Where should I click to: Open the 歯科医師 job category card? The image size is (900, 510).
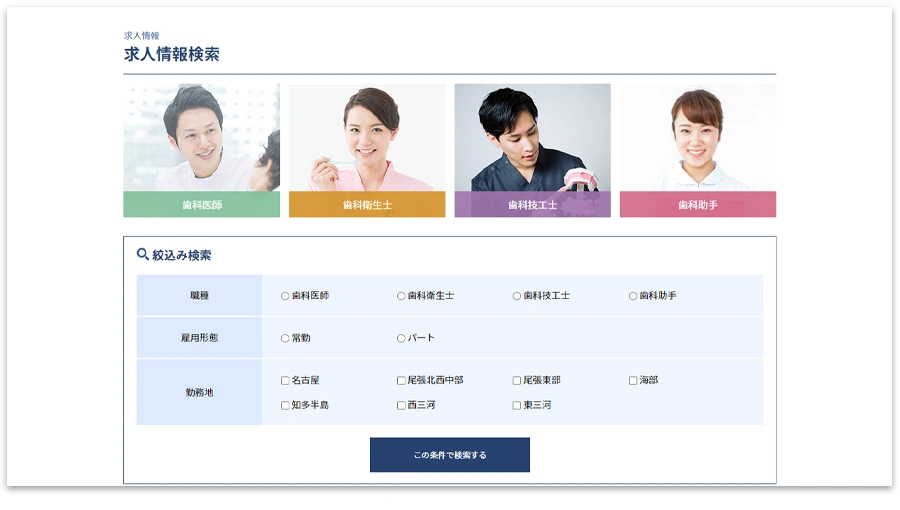201,150
